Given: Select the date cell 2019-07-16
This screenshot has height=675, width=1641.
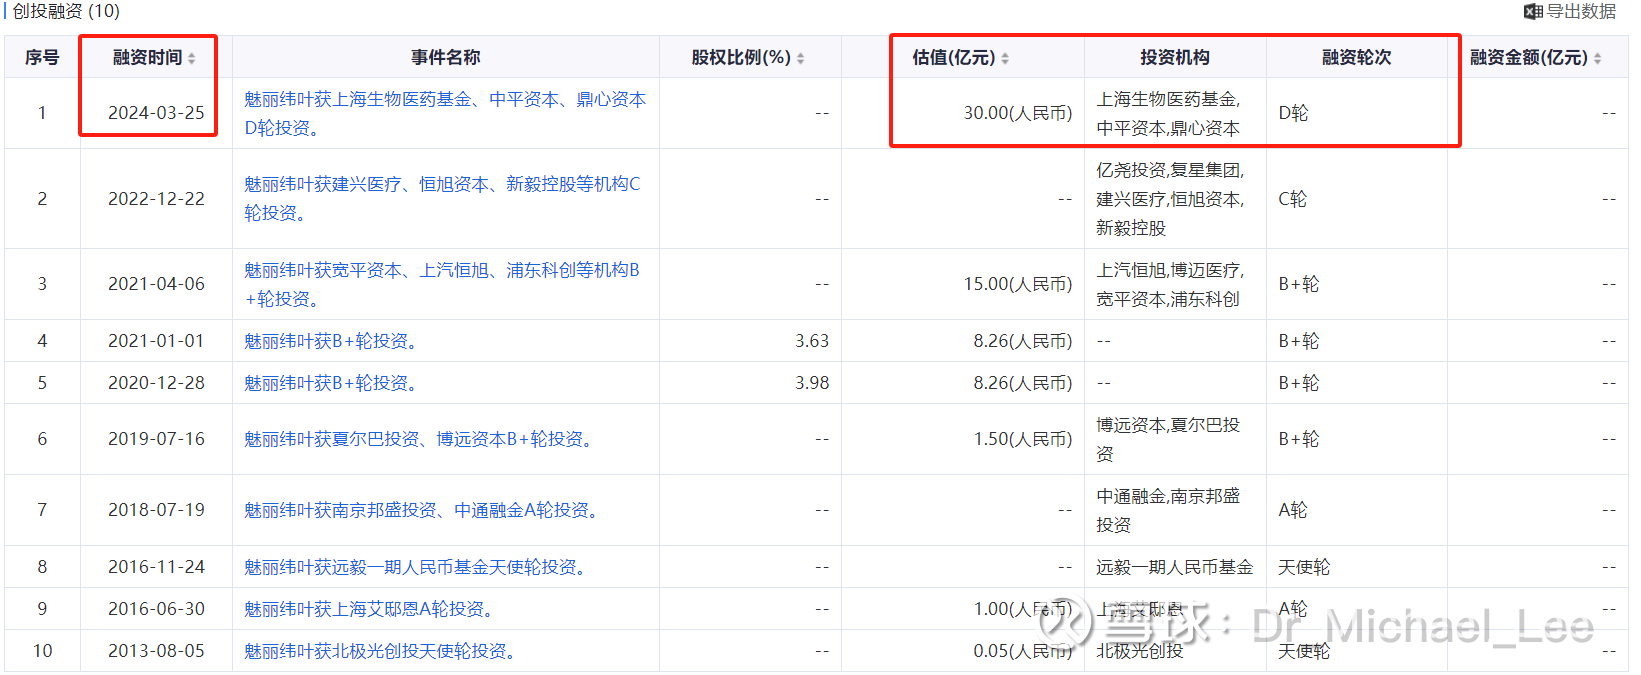Looking at the screenshot, I should pos(156,439).
